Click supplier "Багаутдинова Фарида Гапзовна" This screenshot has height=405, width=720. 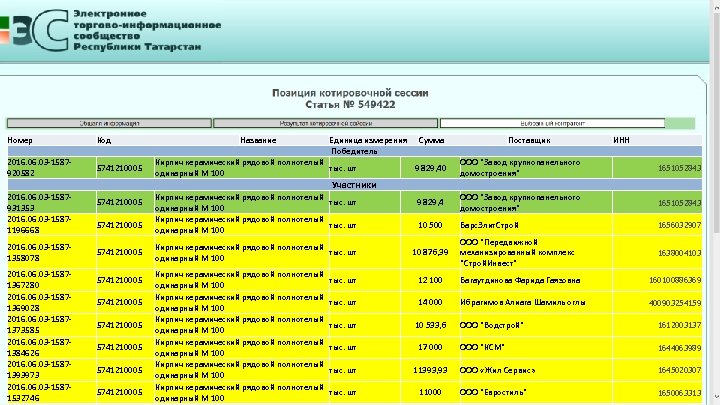pos(520,280)
